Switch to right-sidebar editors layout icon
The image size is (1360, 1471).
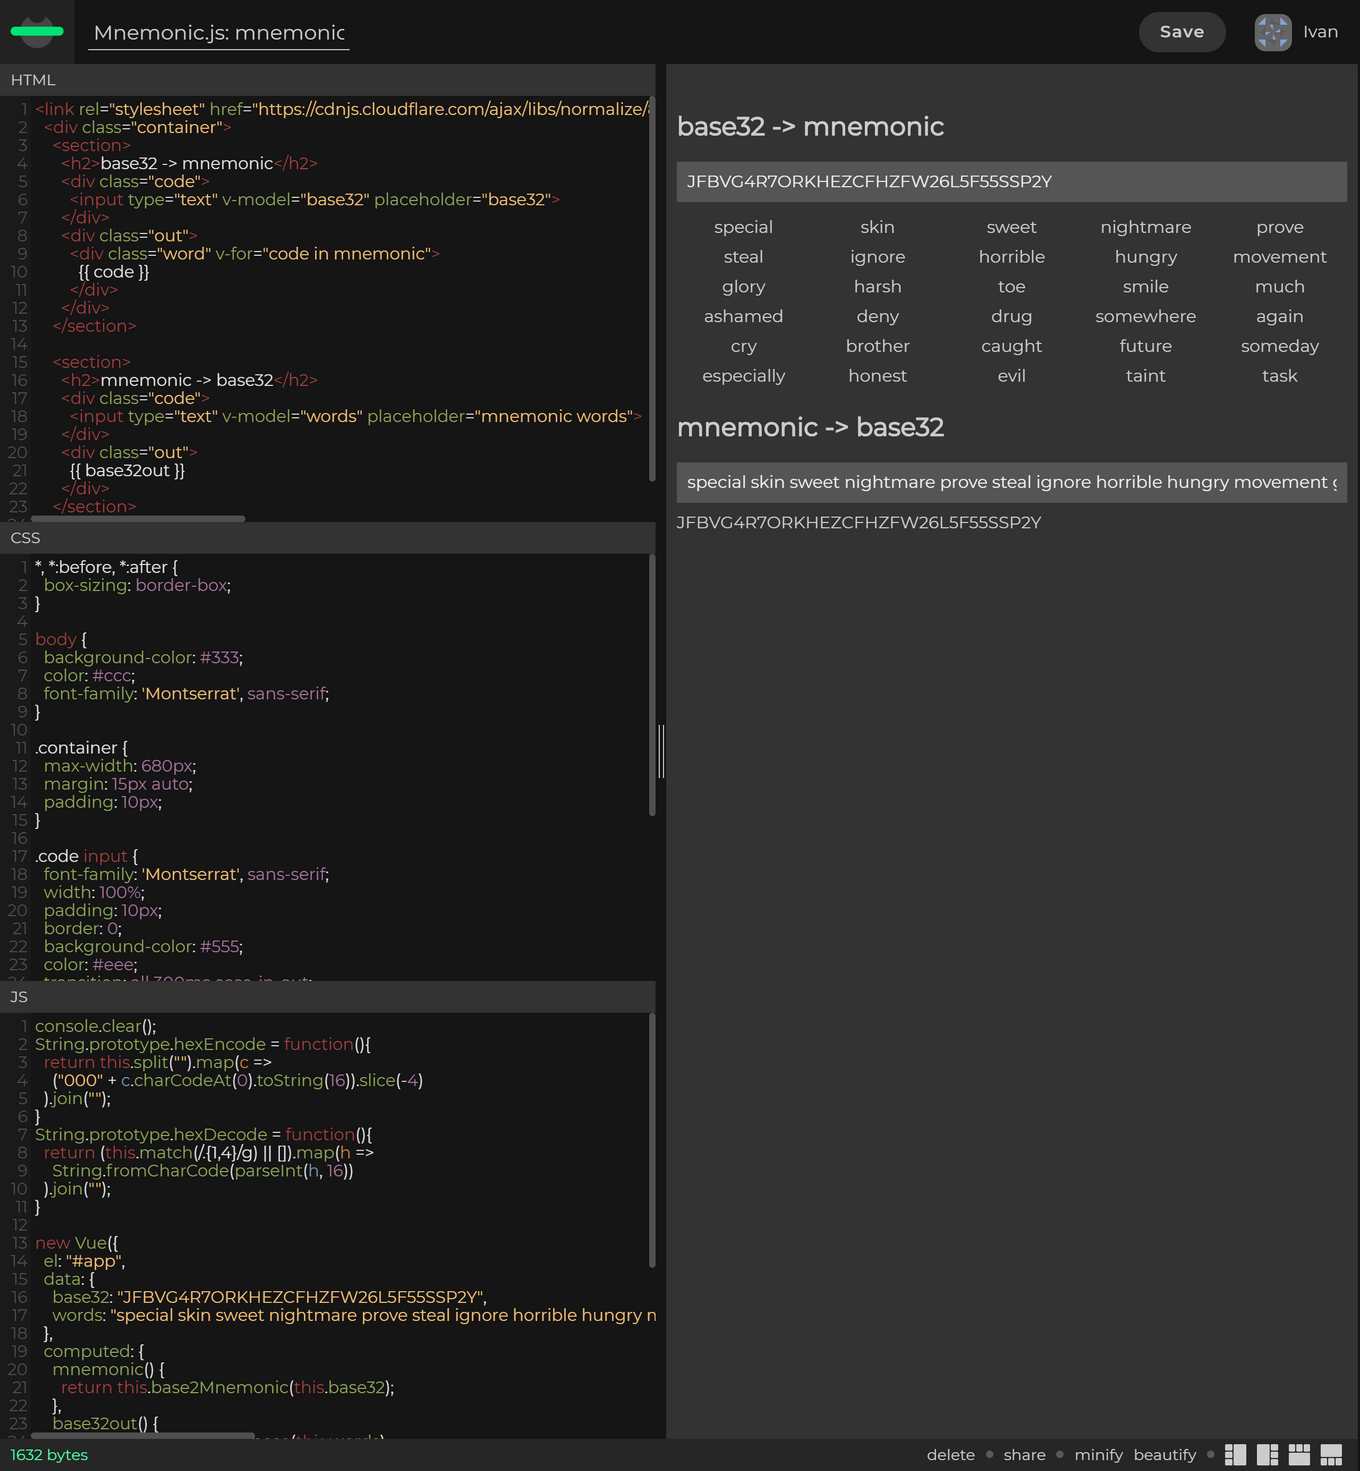coord(1267,1455)
